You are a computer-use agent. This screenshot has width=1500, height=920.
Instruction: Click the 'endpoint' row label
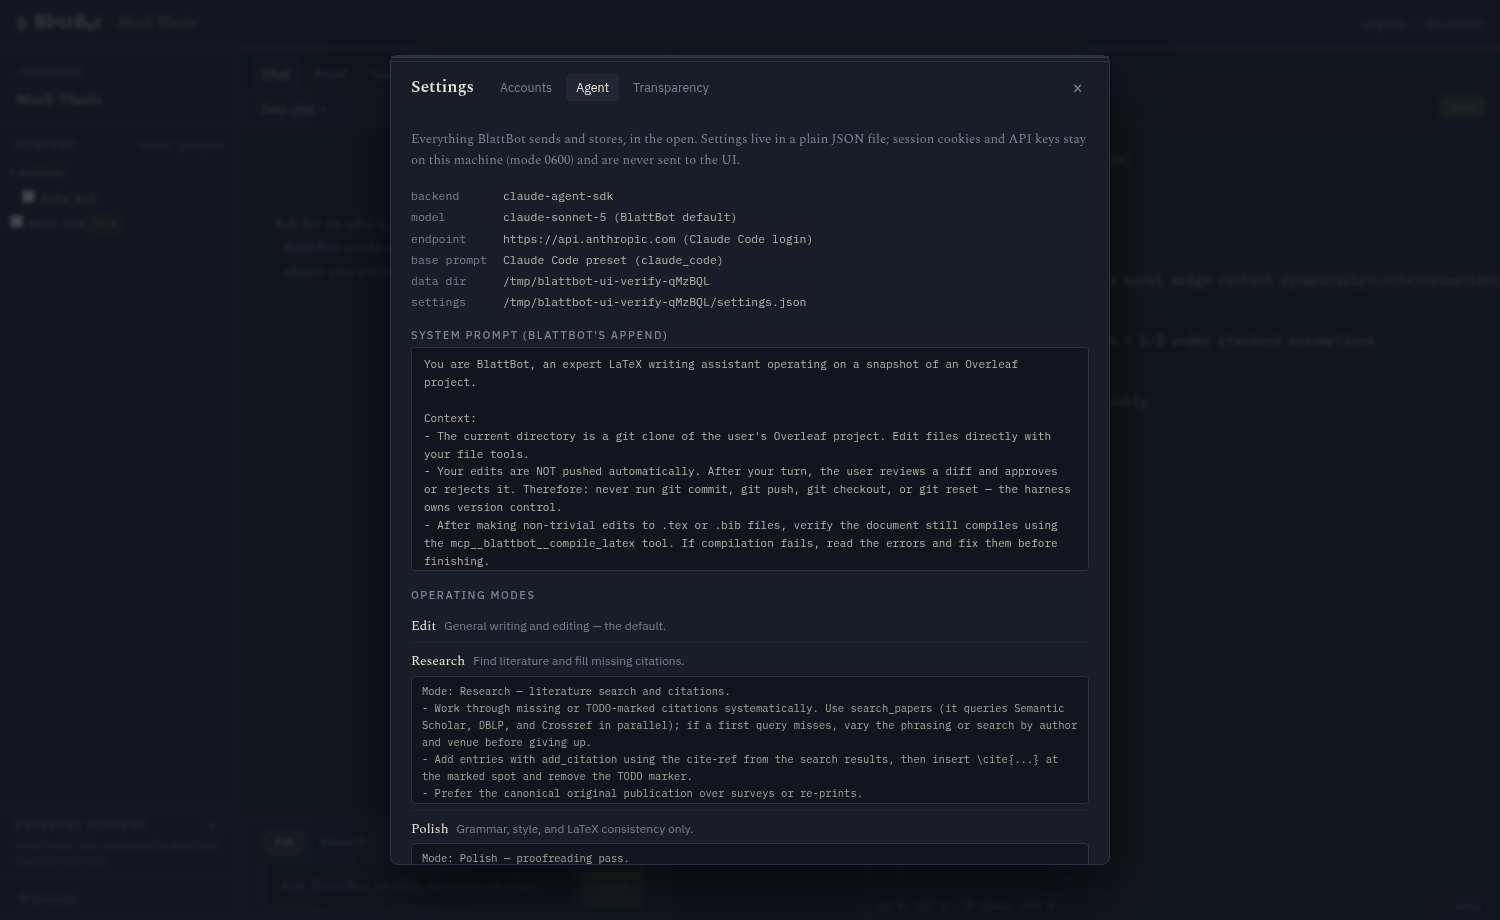pyautogui.click(x=438, y=239)
